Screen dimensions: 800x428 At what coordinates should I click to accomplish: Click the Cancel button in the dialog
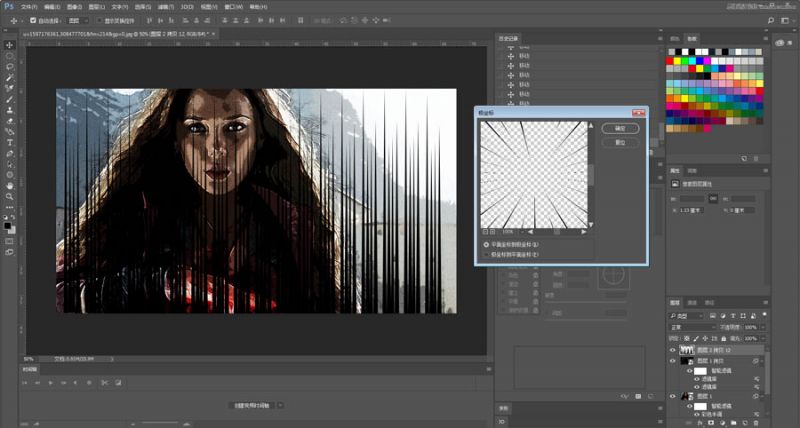[x=619, y=142]
